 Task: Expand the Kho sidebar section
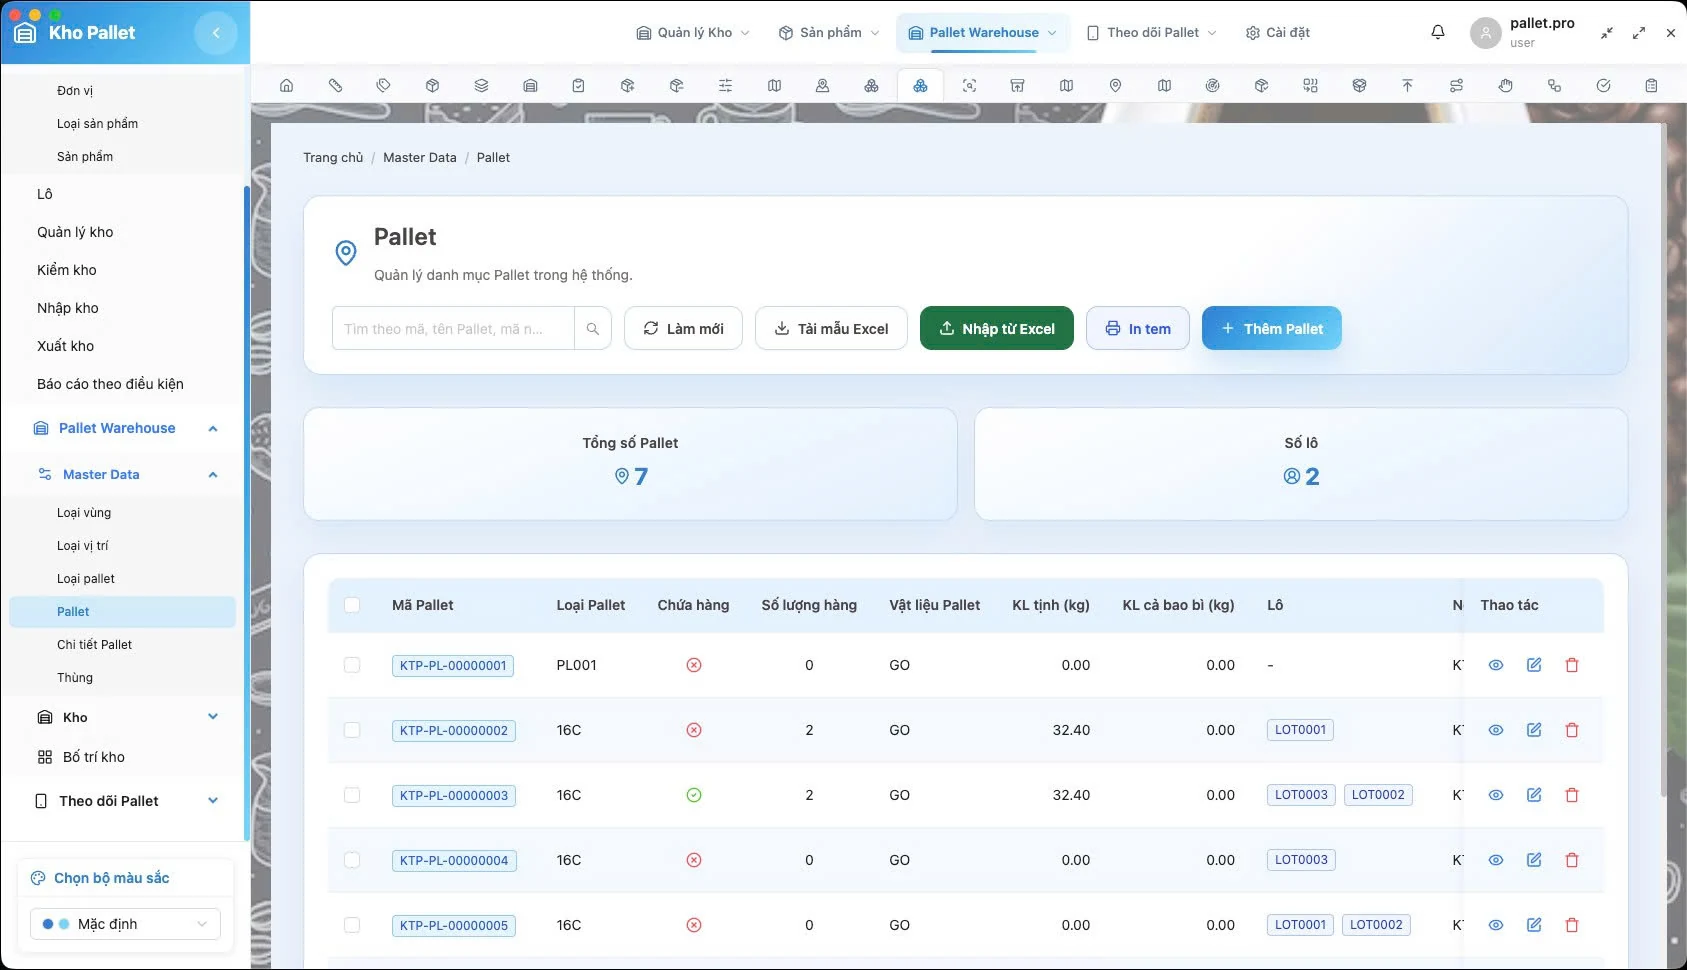point(213,717)
